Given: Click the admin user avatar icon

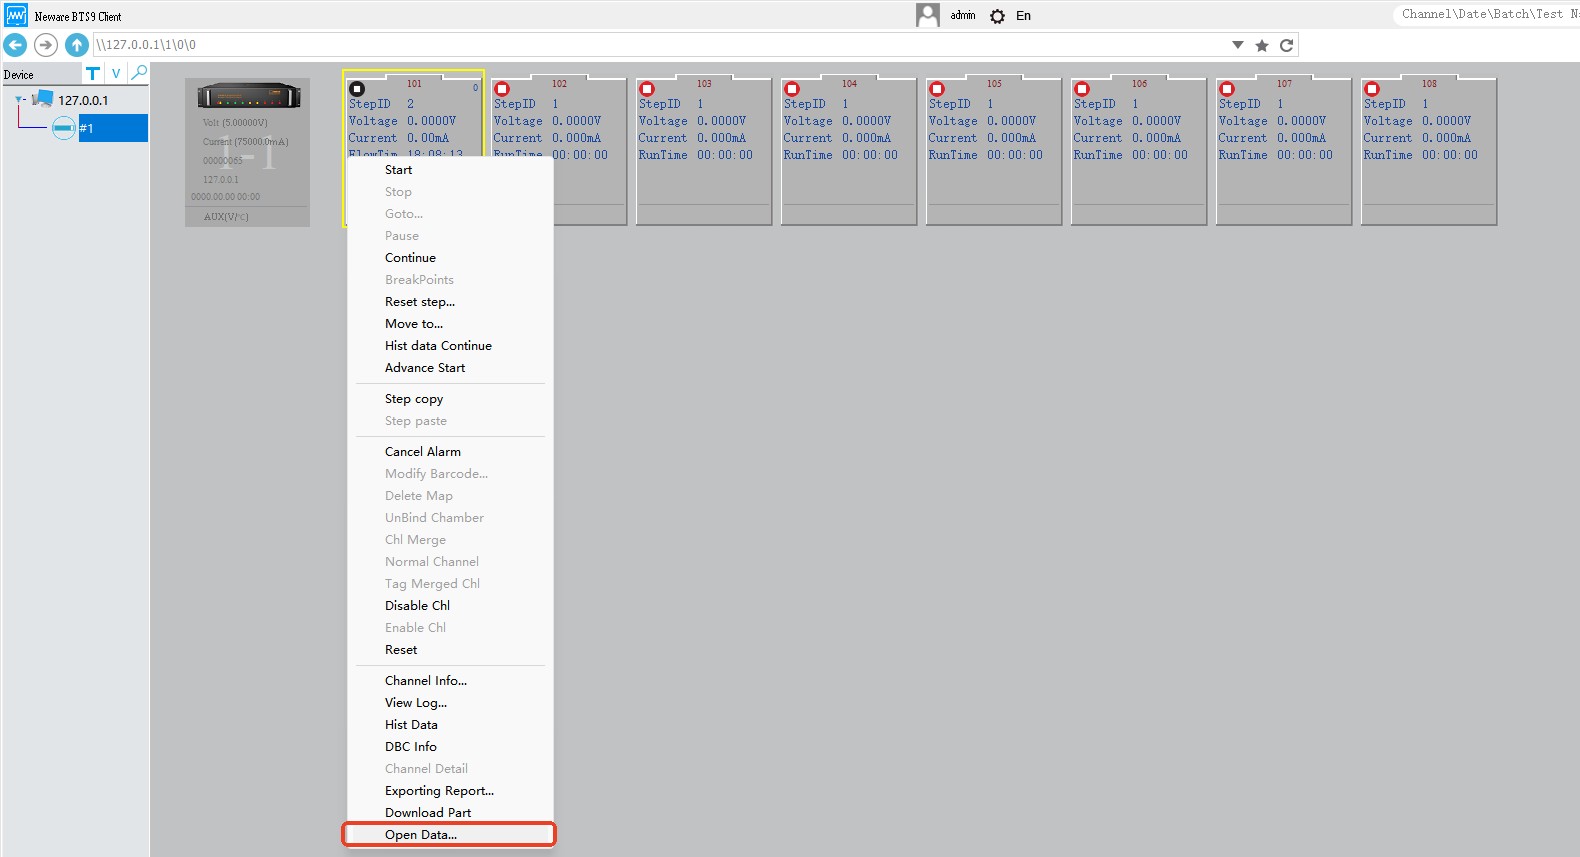Looking at the screenshot, I should pyautogui.click(x=928, y=15).
